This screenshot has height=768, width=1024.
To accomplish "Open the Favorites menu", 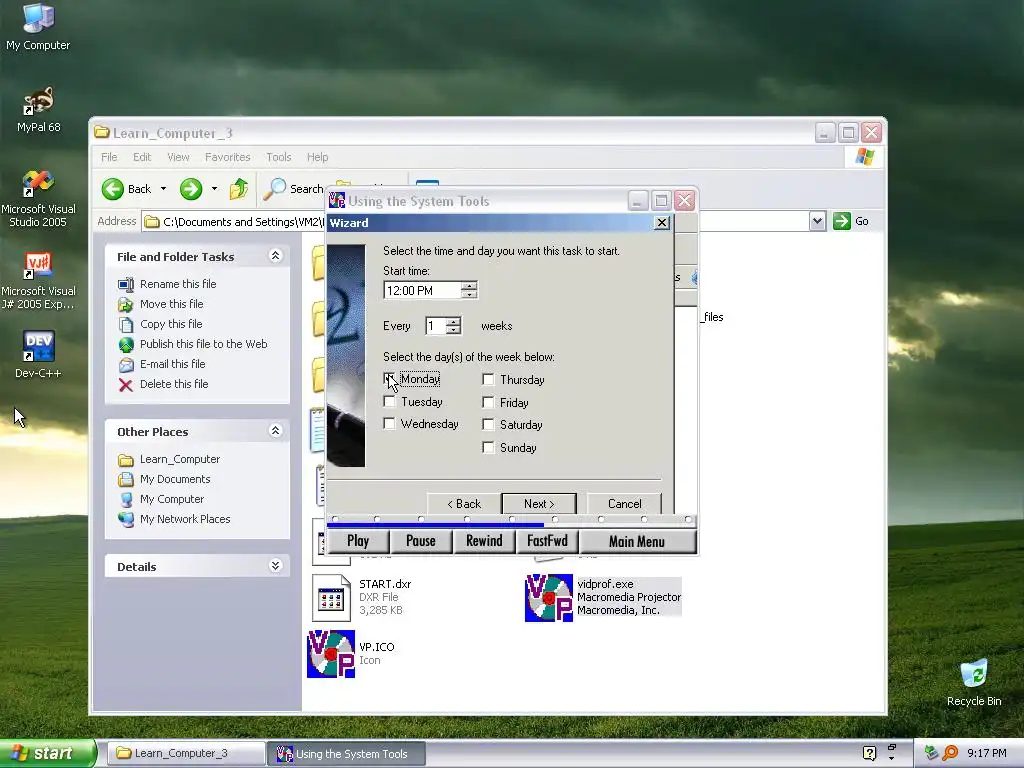I will pyautogui.click(x=227, y=157).
